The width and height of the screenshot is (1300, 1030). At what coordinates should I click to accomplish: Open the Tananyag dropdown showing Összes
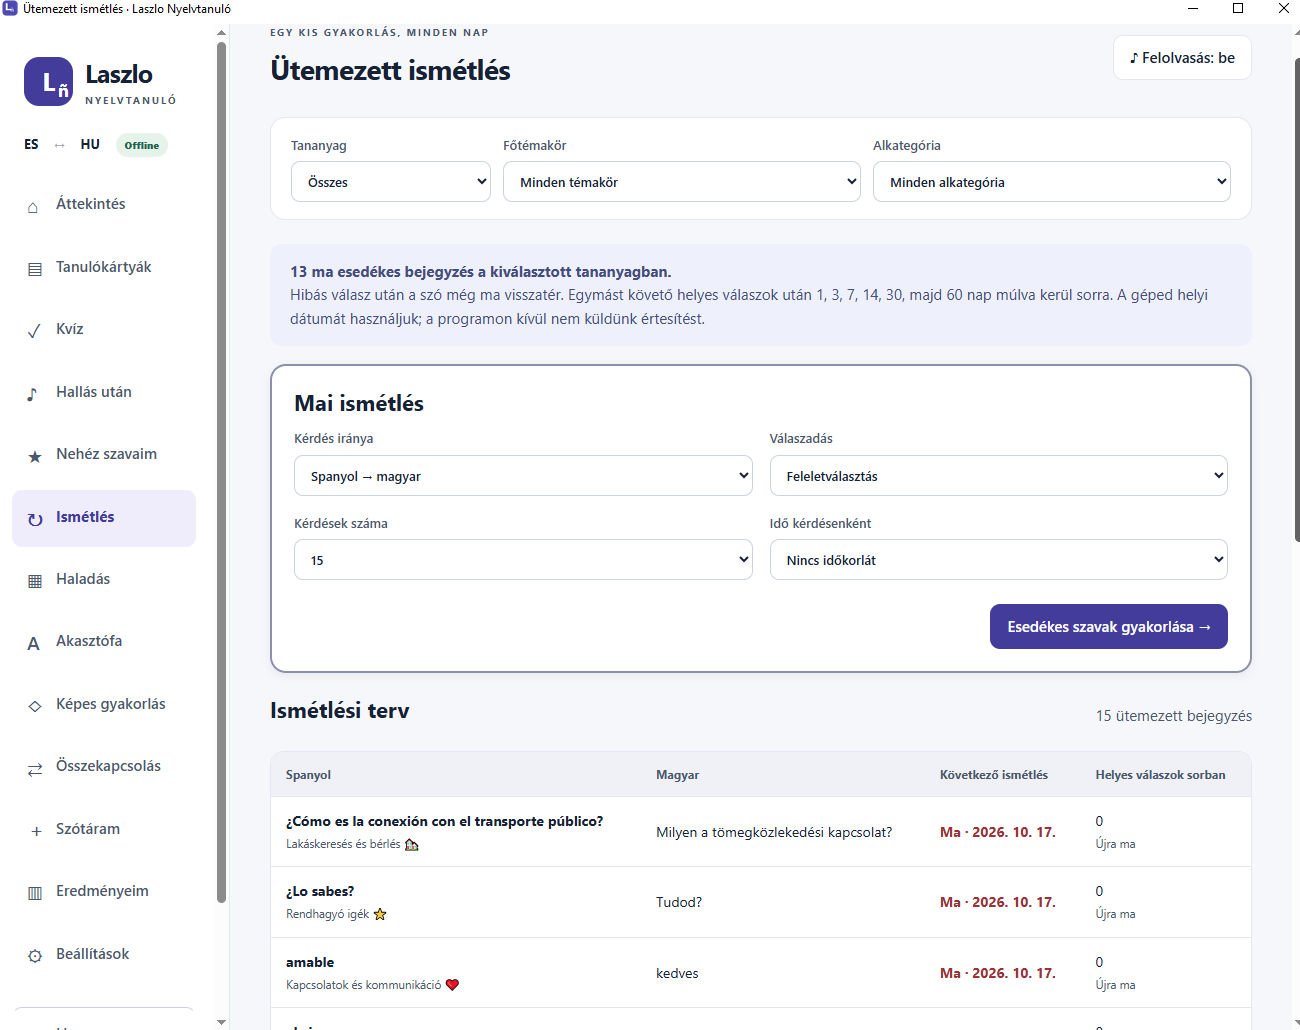coord(391,182)
